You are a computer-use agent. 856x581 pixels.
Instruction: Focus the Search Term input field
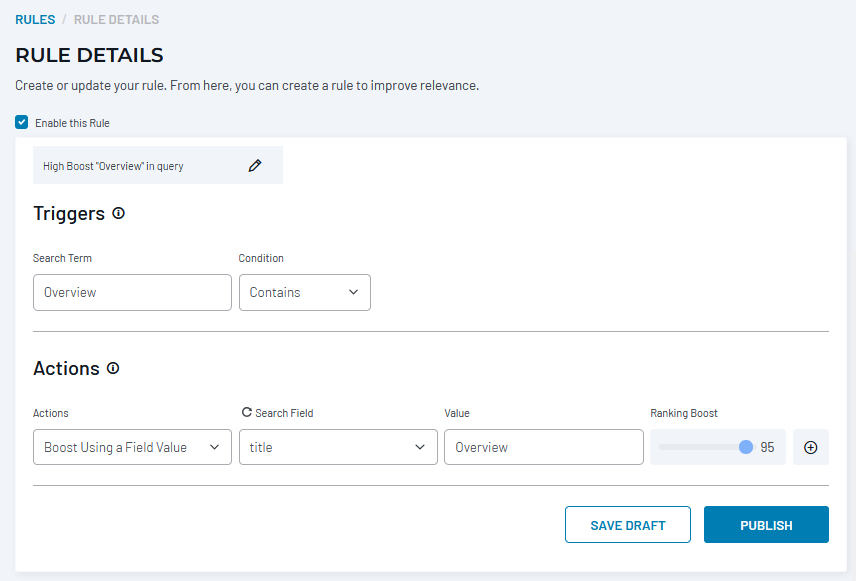tap(132, 293)
